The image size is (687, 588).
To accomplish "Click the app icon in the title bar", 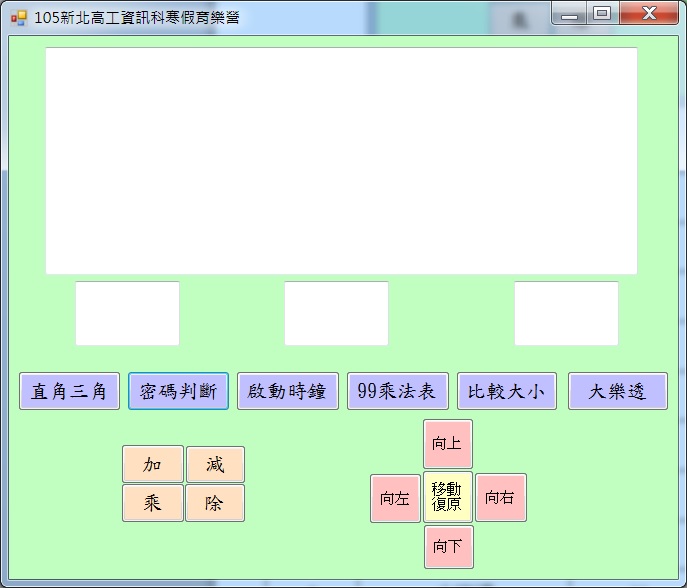I will pyautogui.click(x=19, y=17).
